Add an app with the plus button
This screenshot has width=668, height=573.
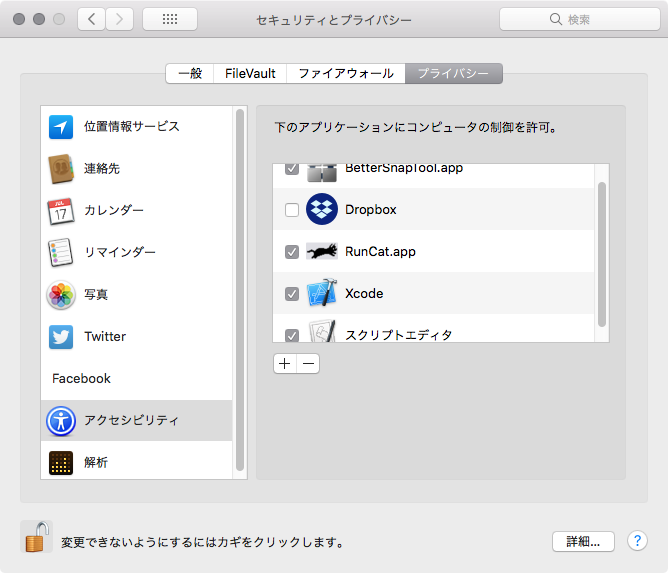coord(284,364)
